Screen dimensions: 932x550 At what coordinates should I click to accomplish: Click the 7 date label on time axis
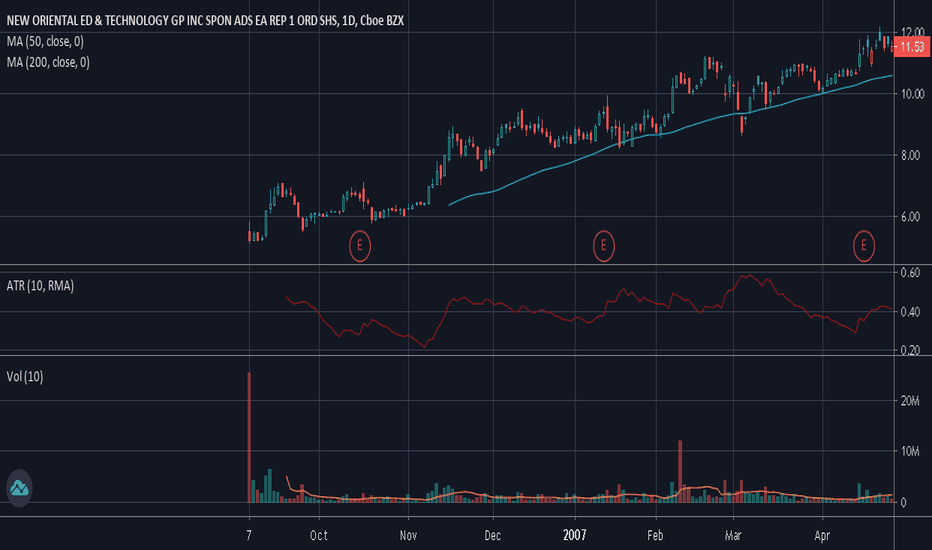tap(249, 536)
